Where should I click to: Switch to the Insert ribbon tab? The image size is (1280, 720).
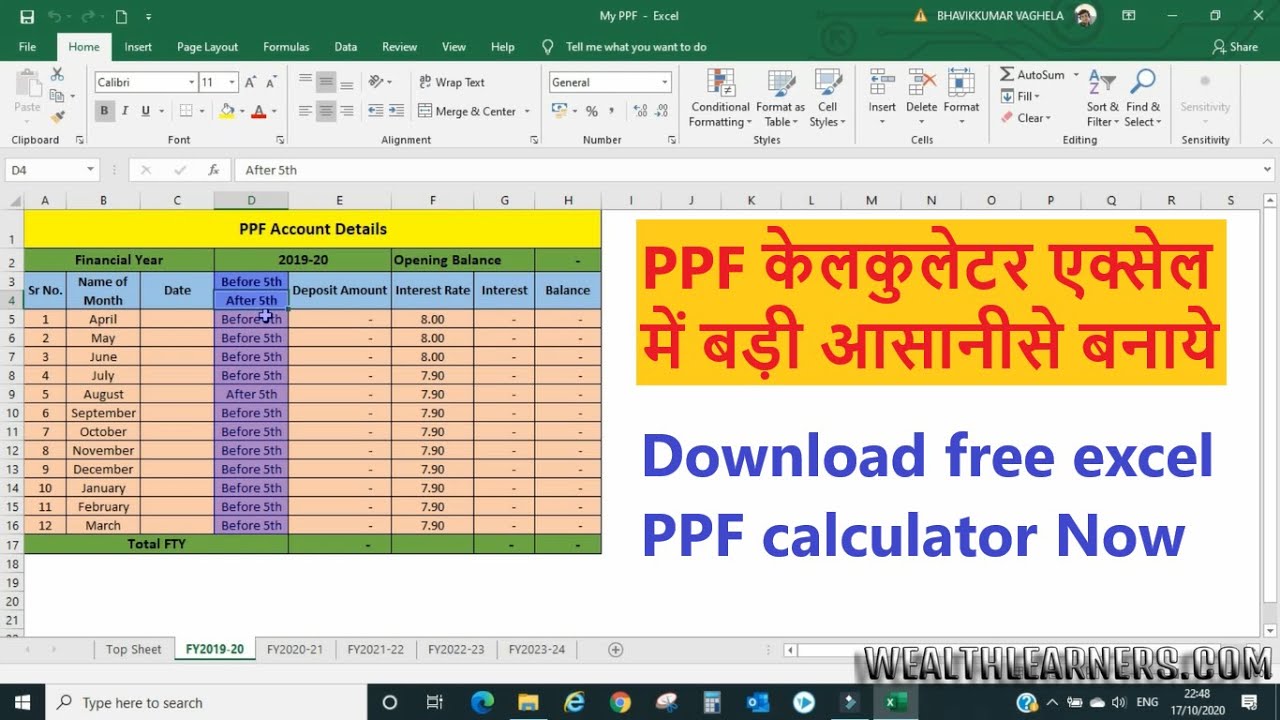(x=138, y=47)
